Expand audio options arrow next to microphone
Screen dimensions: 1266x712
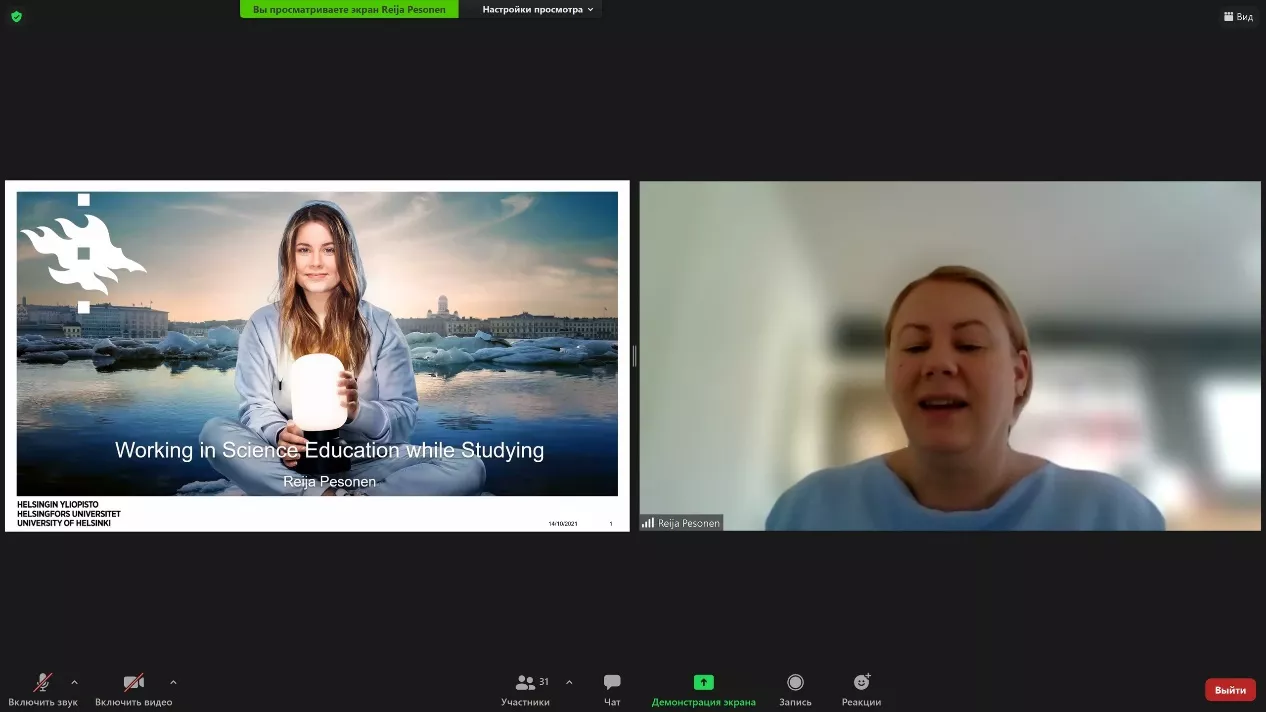coord(74,683)
